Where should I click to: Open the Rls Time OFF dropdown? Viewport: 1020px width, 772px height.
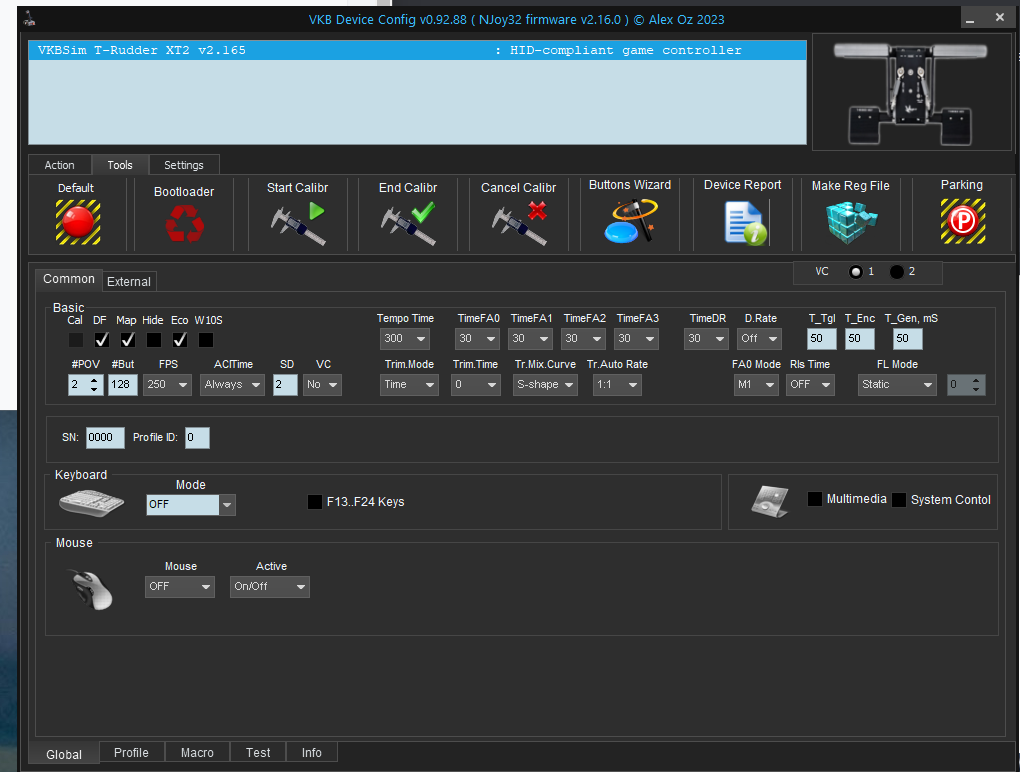[x=810, y=384]
